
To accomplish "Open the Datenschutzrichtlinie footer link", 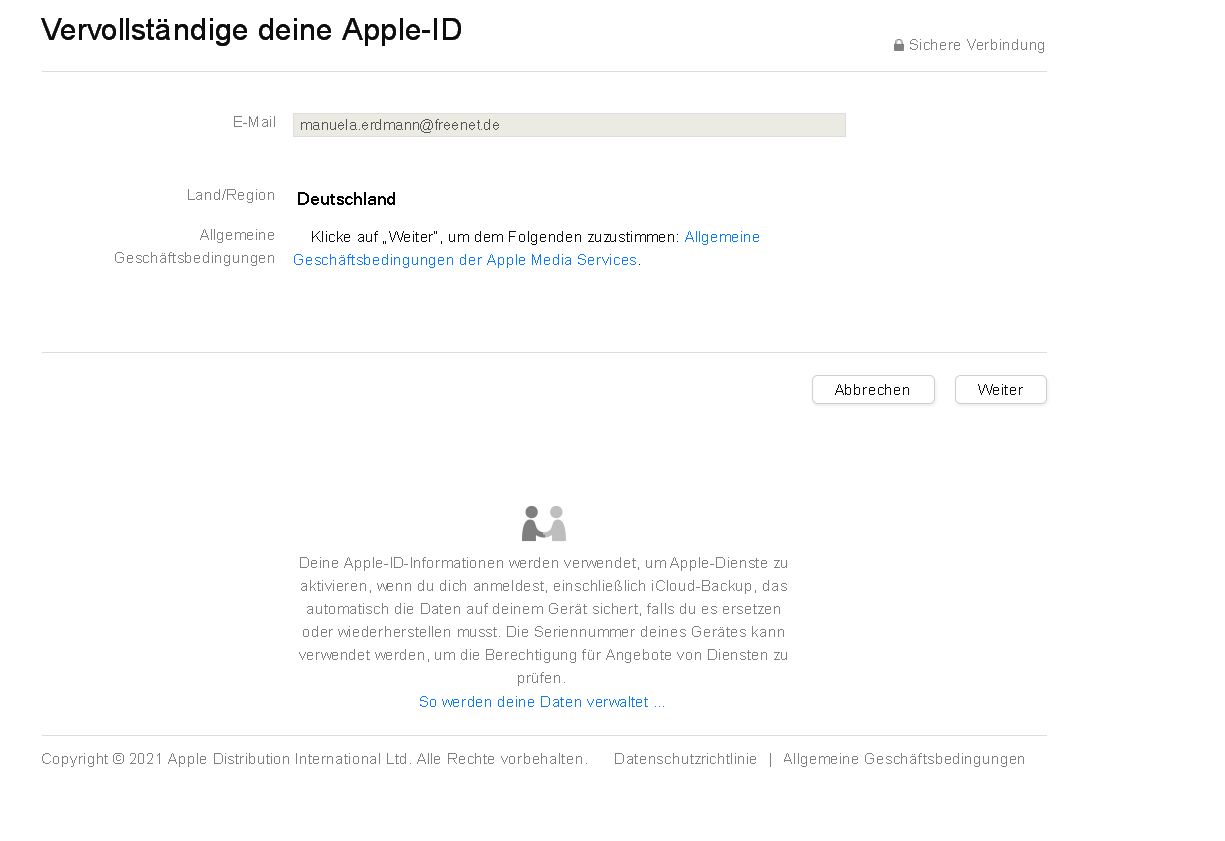I will [x=685, y=759].
